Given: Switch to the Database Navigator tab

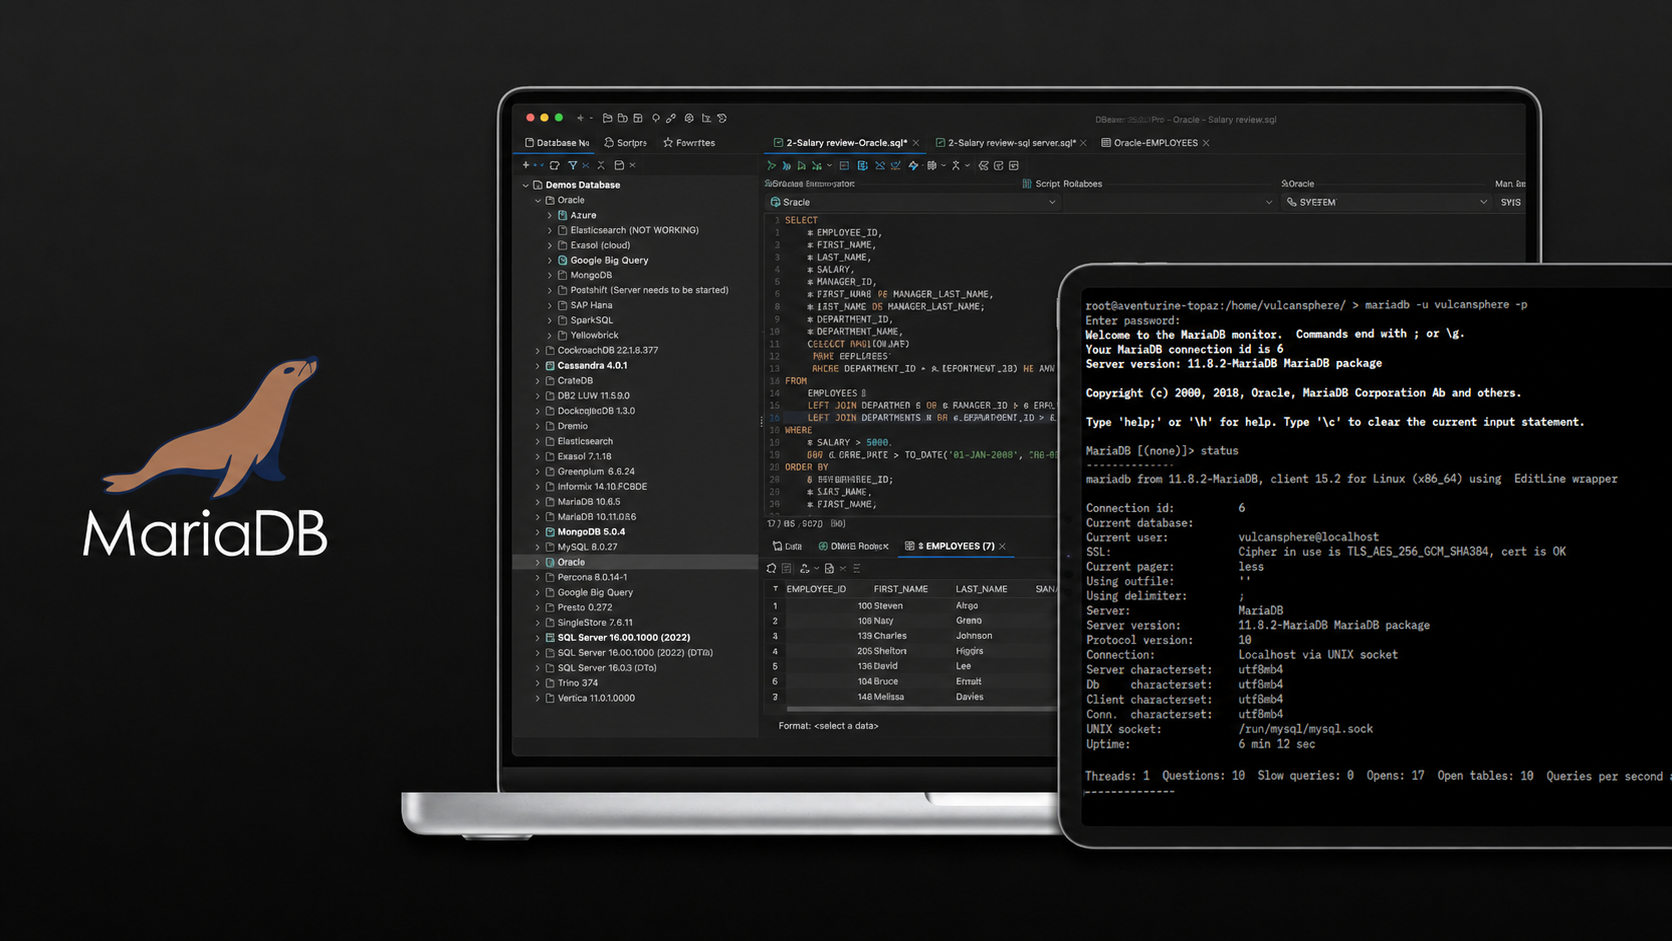Looking at the screenshot, I should (x=557, y=143).
